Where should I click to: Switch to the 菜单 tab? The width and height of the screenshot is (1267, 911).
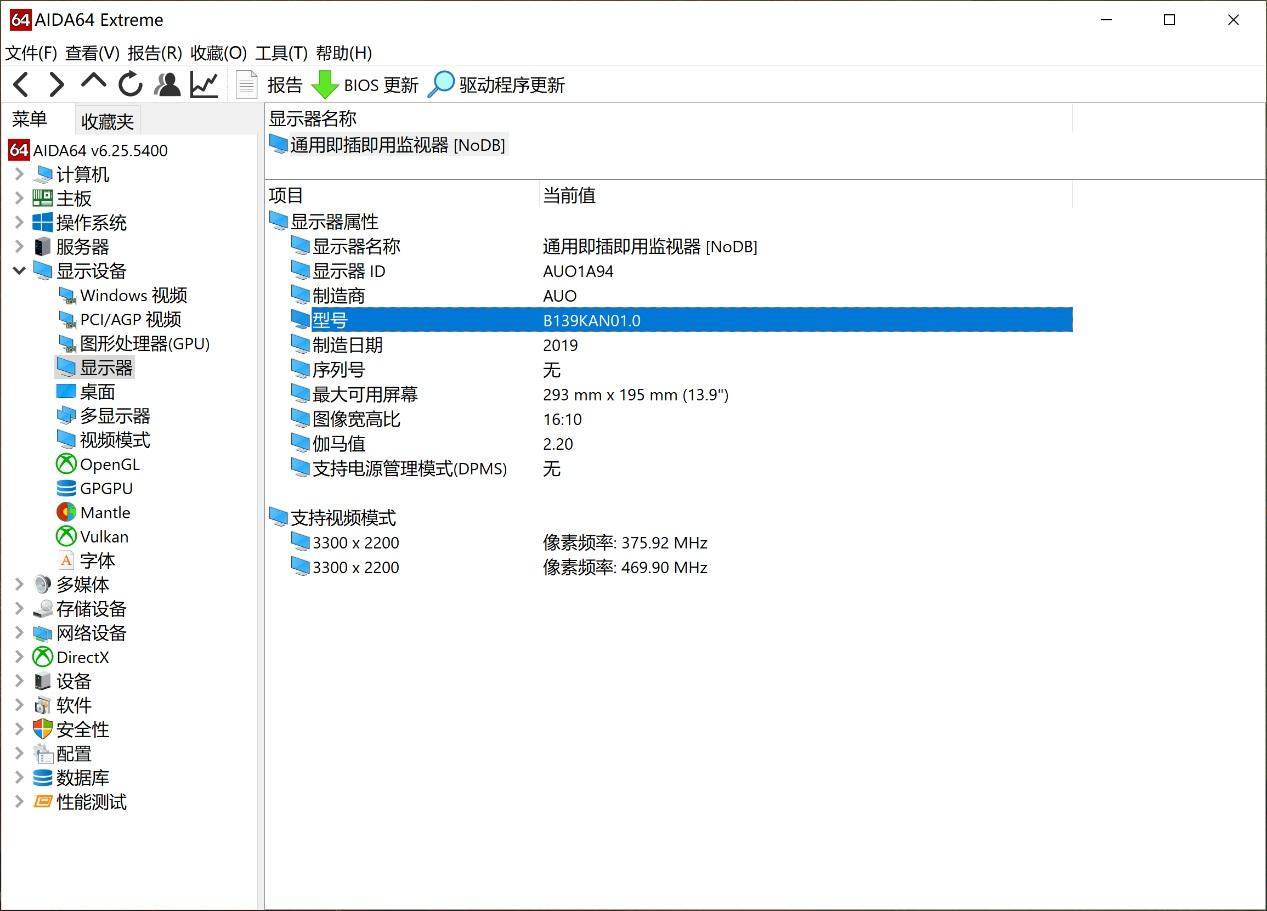pos(30,120)
